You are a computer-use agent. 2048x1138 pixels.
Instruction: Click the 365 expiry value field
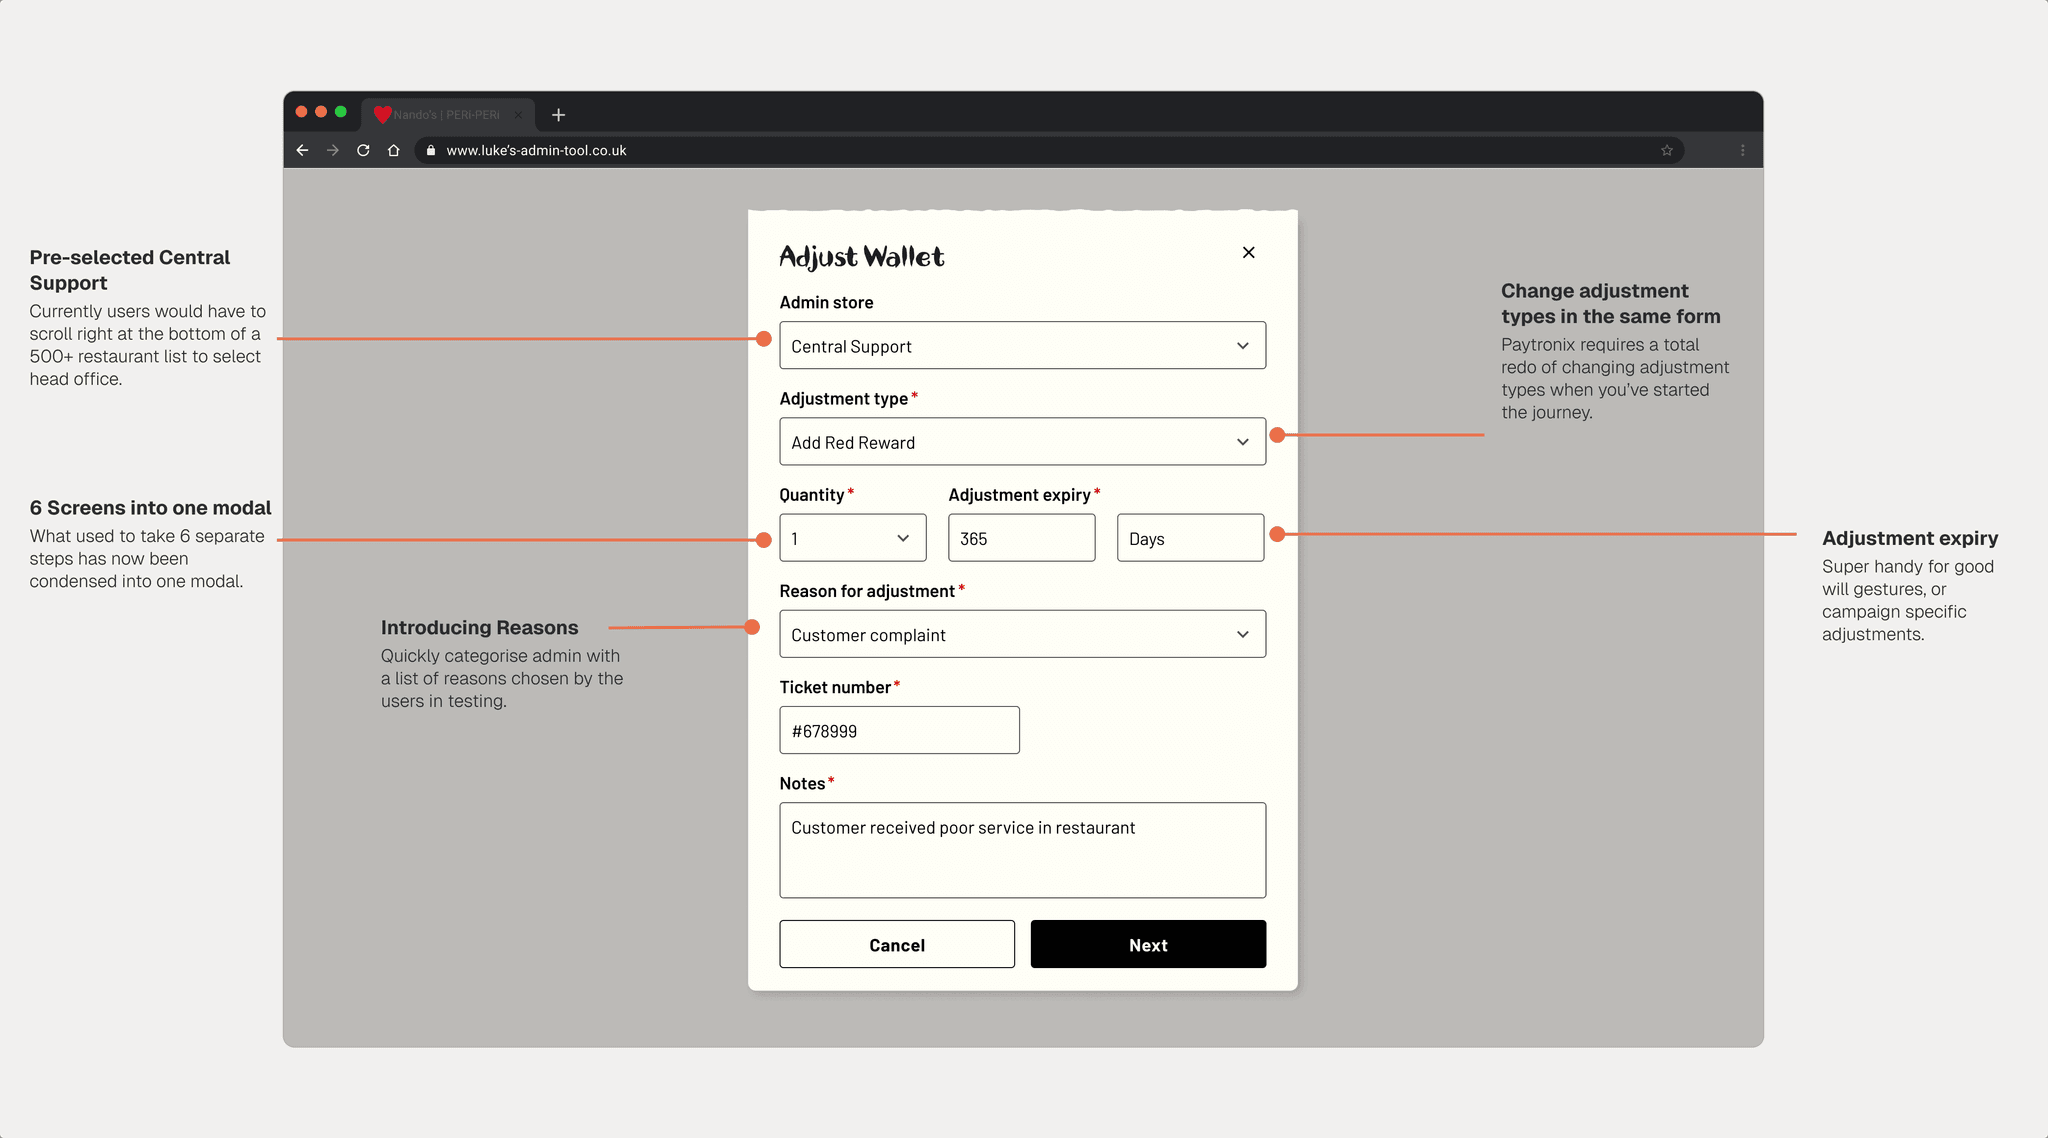pos(1021,538)
